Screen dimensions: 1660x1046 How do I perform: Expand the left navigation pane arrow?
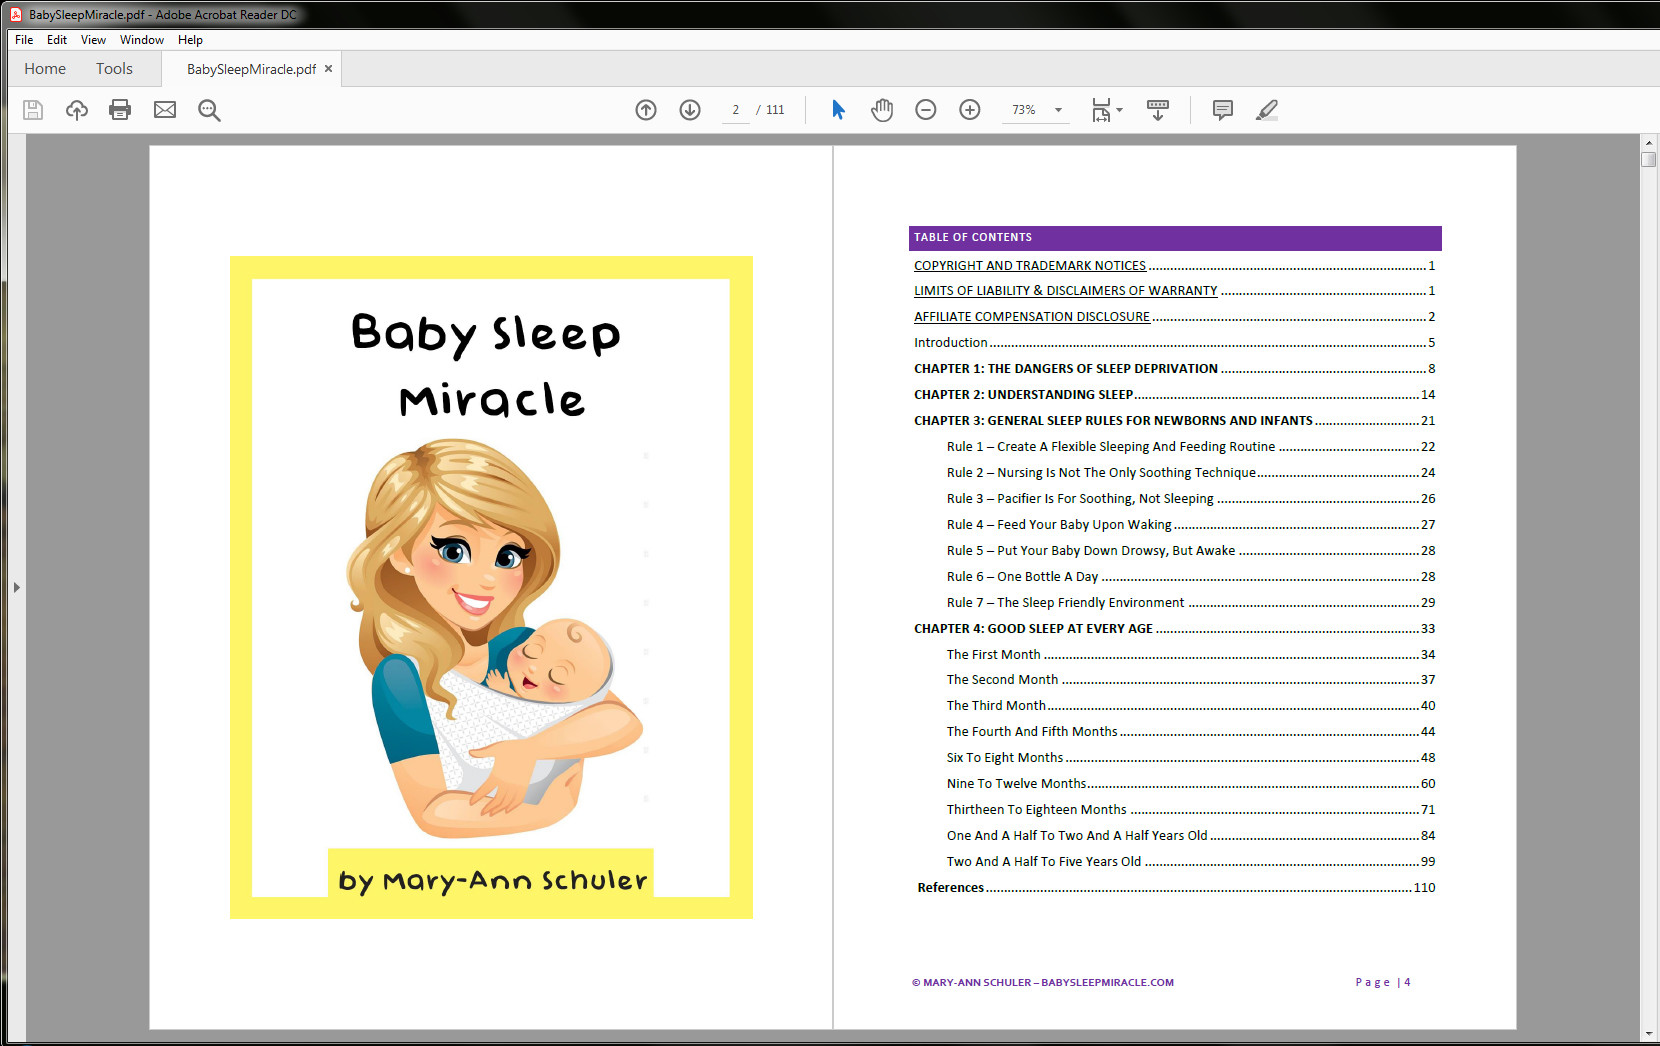pyautogui.click(x=16, y=588)
